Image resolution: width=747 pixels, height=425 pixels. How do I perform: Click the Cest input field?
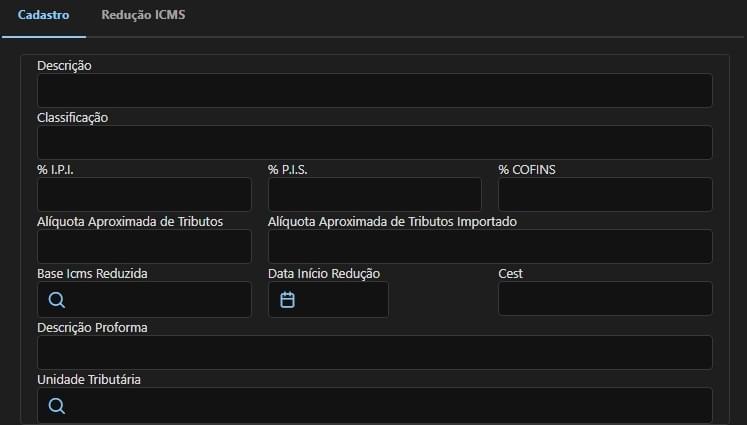pos(606,298)
